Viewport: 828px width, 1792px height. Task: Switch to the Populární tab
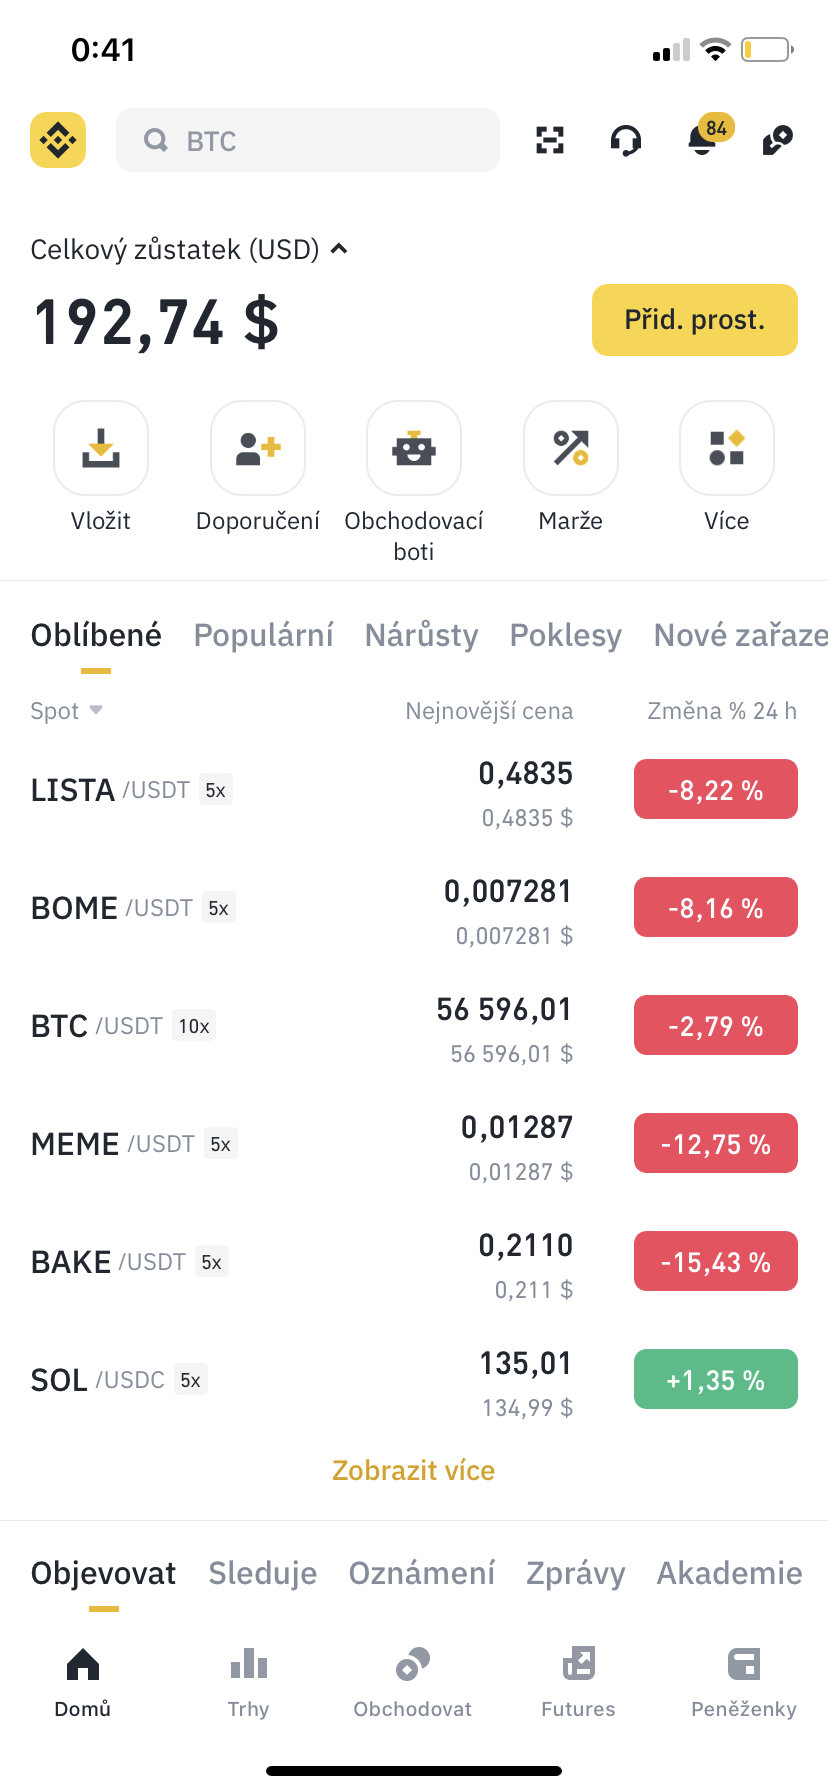263,635
